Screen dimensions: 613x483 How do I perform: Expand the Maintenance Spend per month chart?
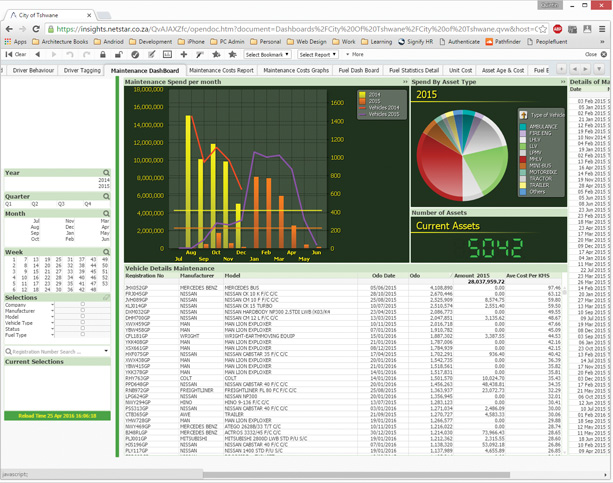pos(405,82)
